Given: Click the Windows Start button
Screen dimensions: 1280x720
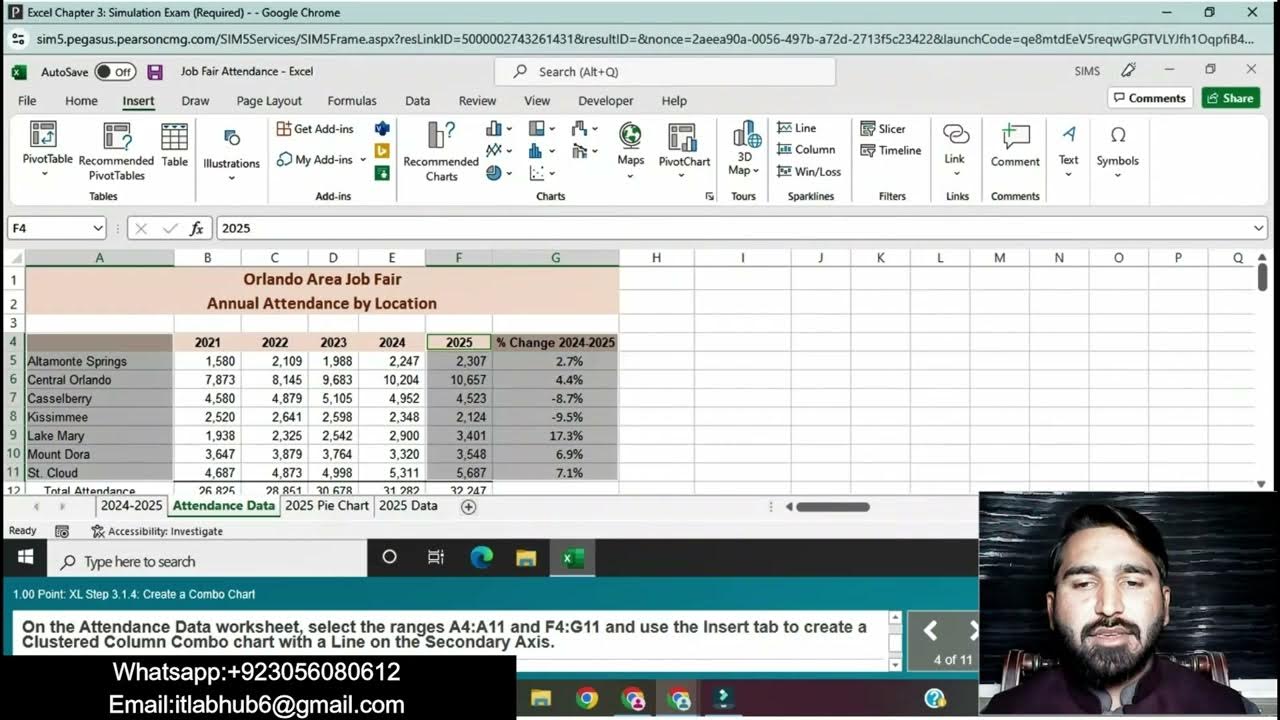Looking at the screenshot, I should [x=25, y=558].
